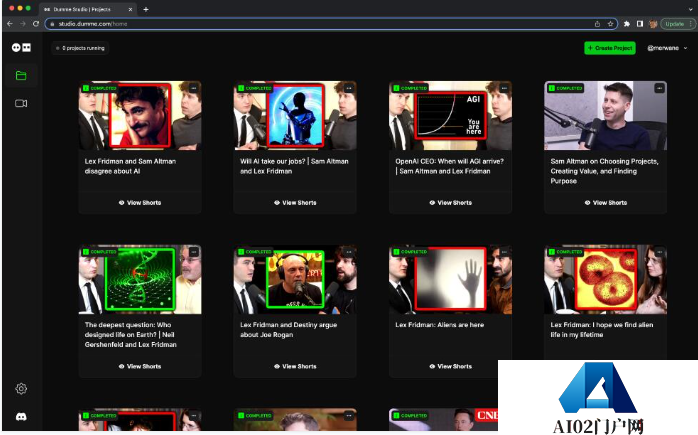Viewport: 698px width, 435px height.
Task: View Shorts for 'Aliens are here'
Action: point(450,366)
